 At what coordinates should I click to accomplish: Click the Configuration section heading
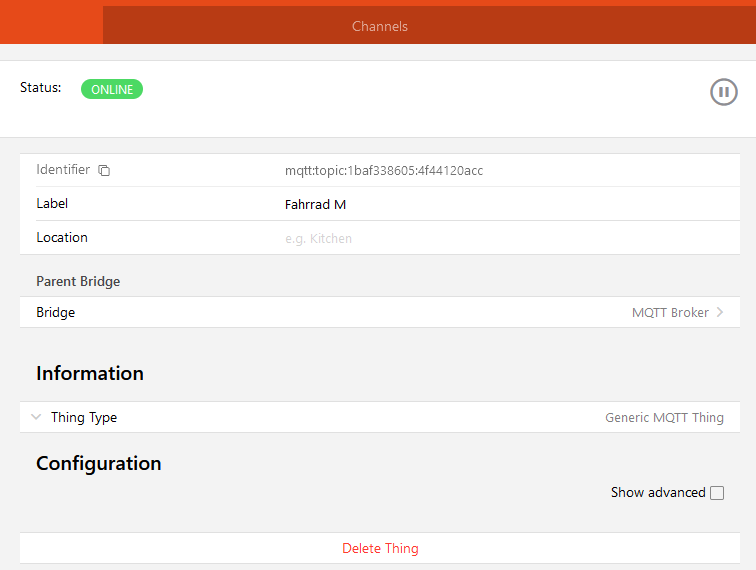point(98,464)
